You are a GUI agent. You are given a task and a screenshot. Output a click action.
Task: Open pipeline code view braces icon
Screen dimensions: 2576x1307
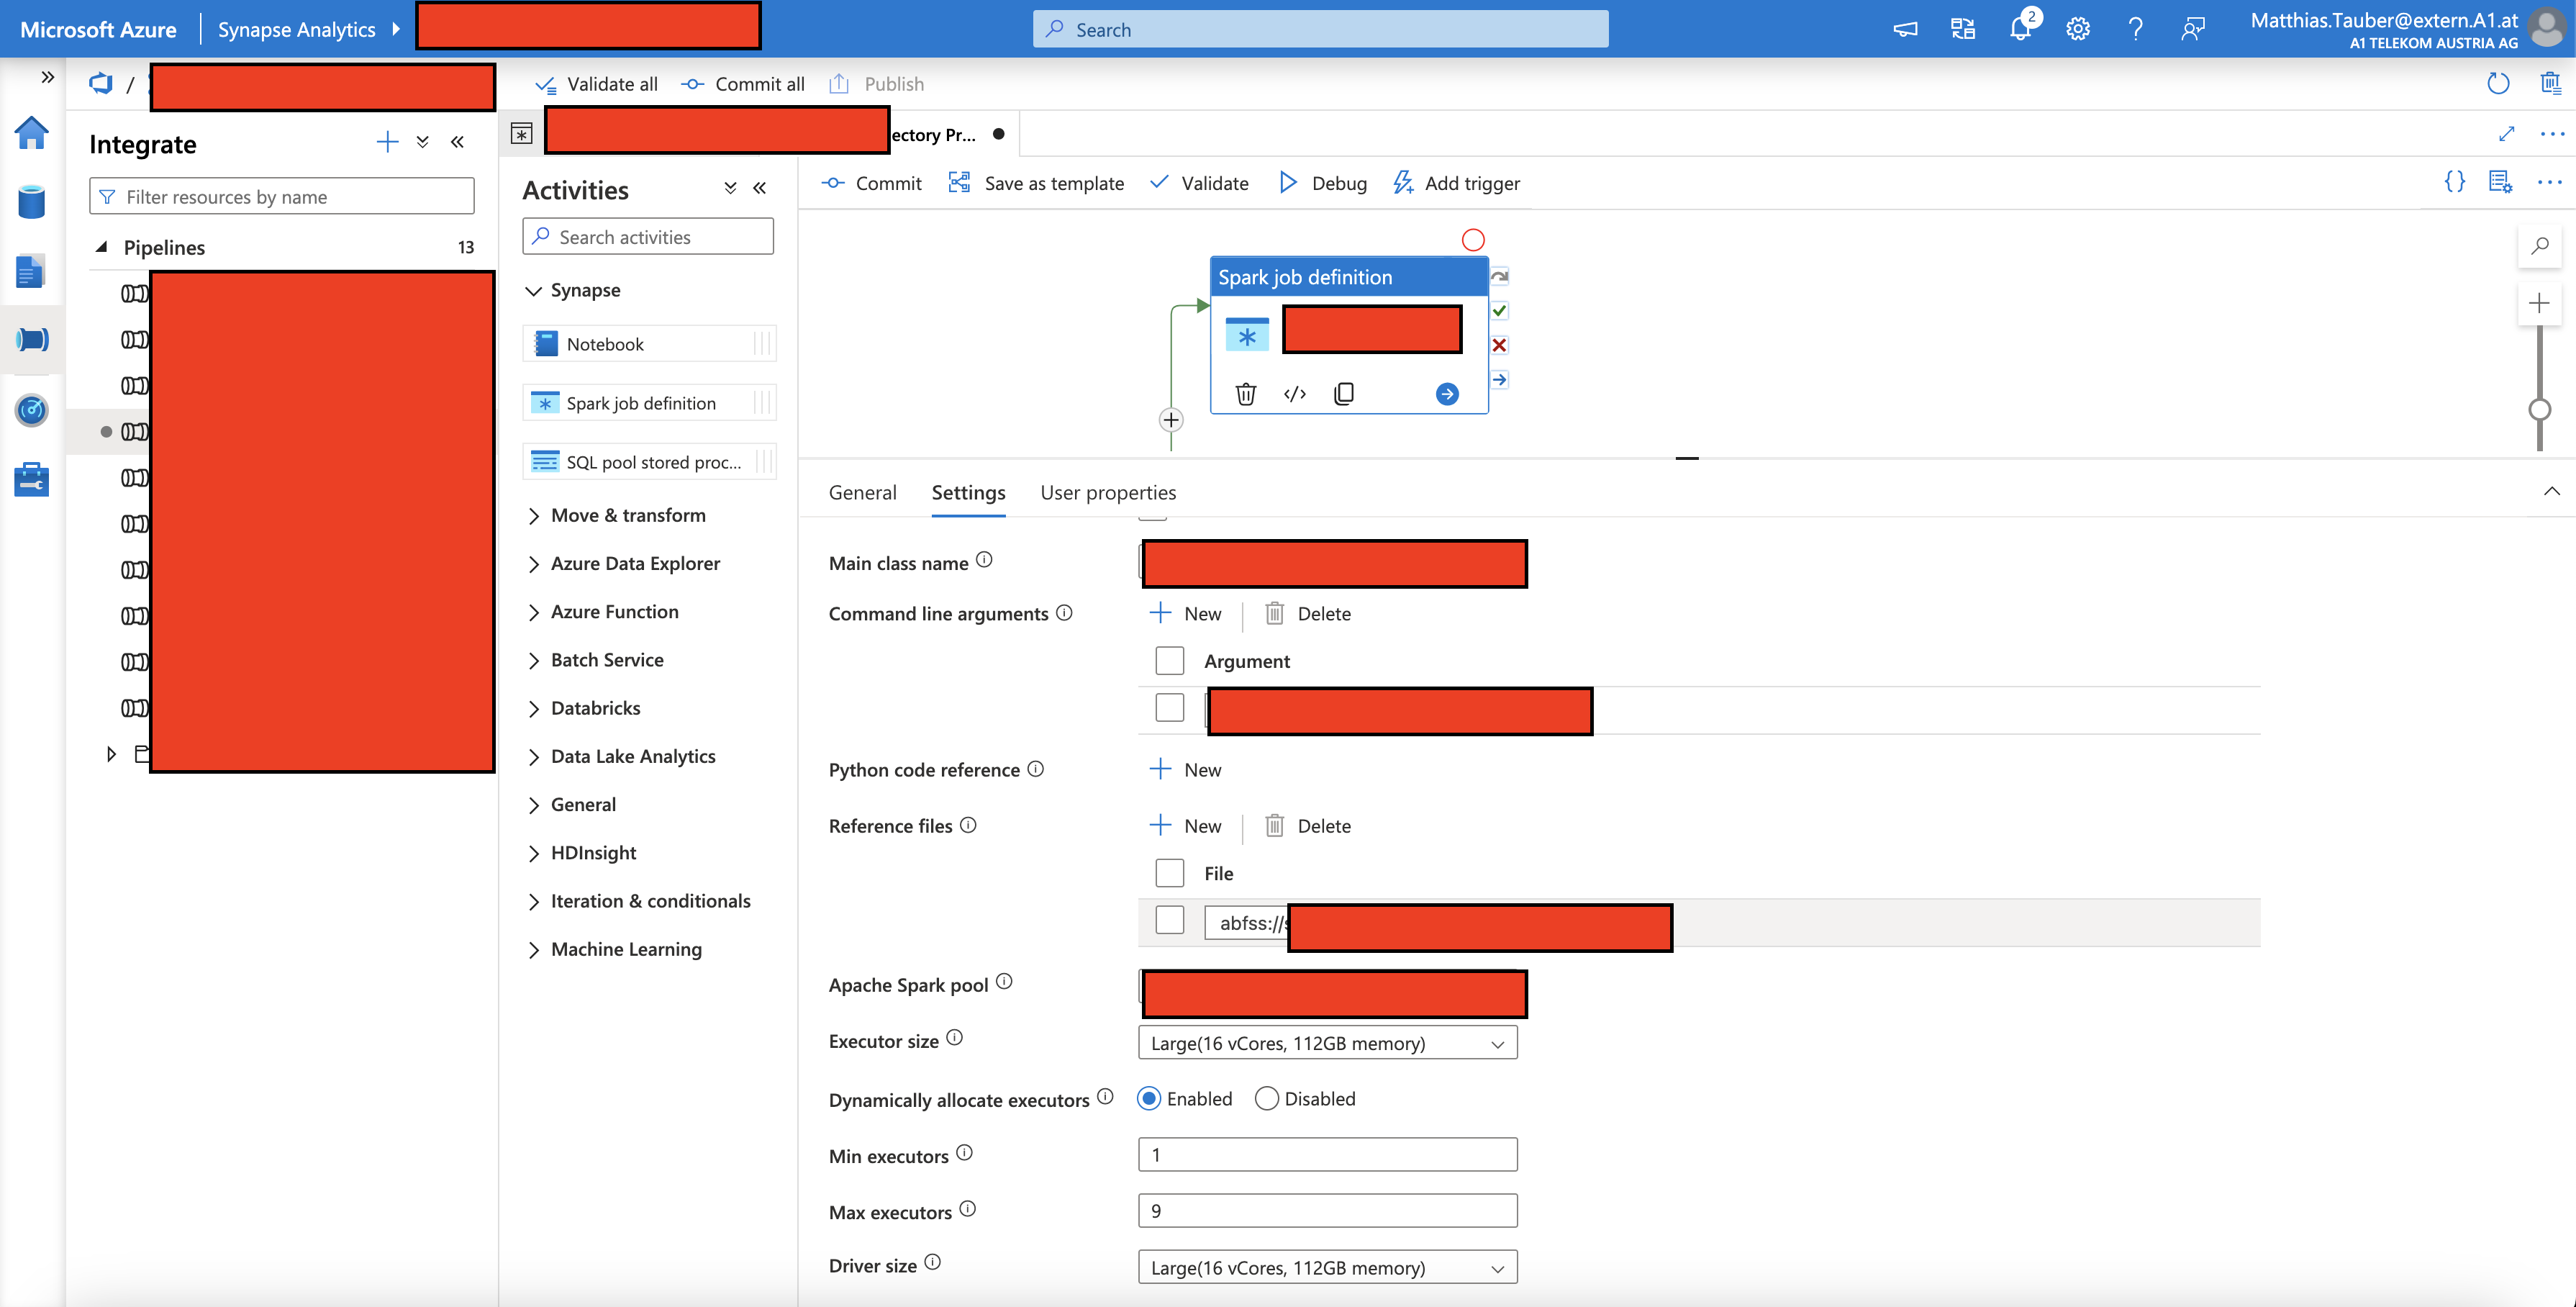coord(2455,181)
